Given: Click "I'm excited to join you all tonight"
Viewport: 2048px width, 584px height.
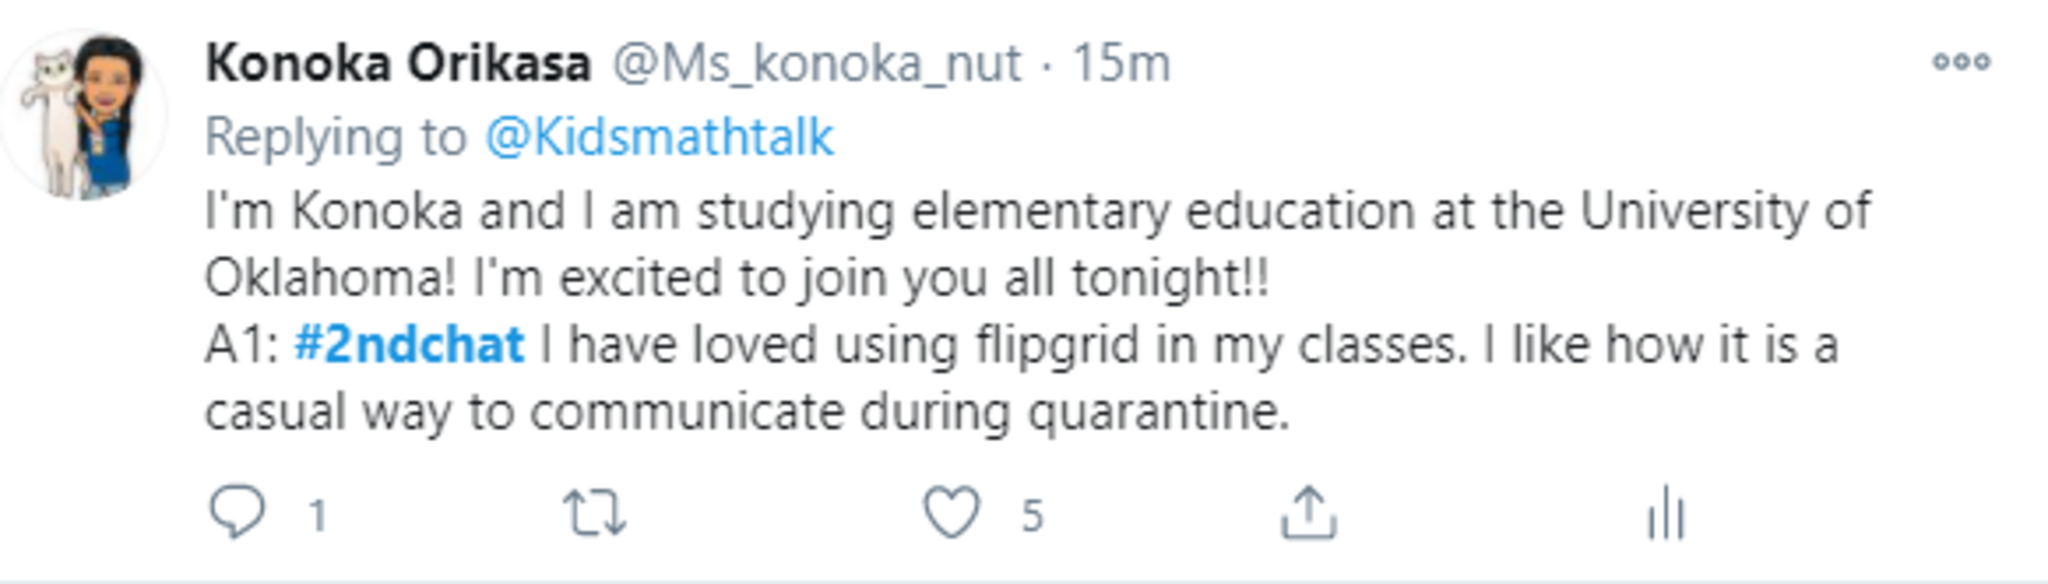Looking at the screenshot, I should coord(870,278).
